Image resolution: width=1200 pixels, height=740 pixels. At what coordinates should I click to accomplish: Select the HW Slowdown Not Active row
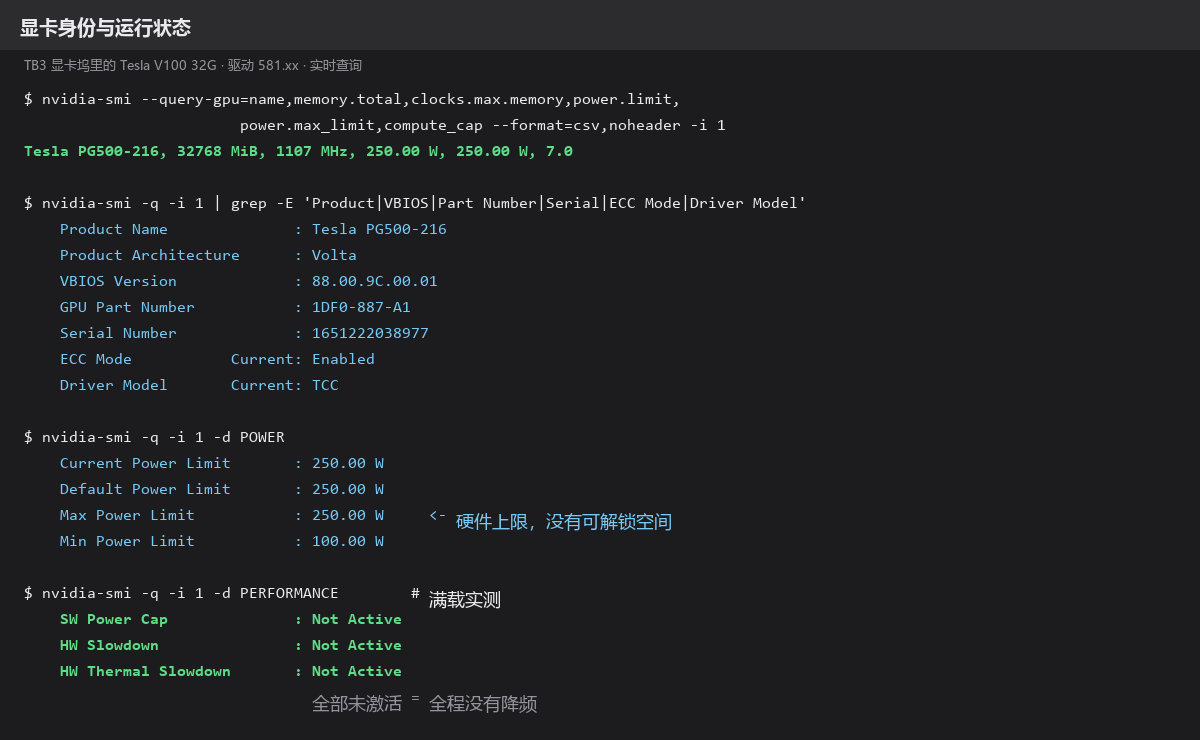point(231,645)
